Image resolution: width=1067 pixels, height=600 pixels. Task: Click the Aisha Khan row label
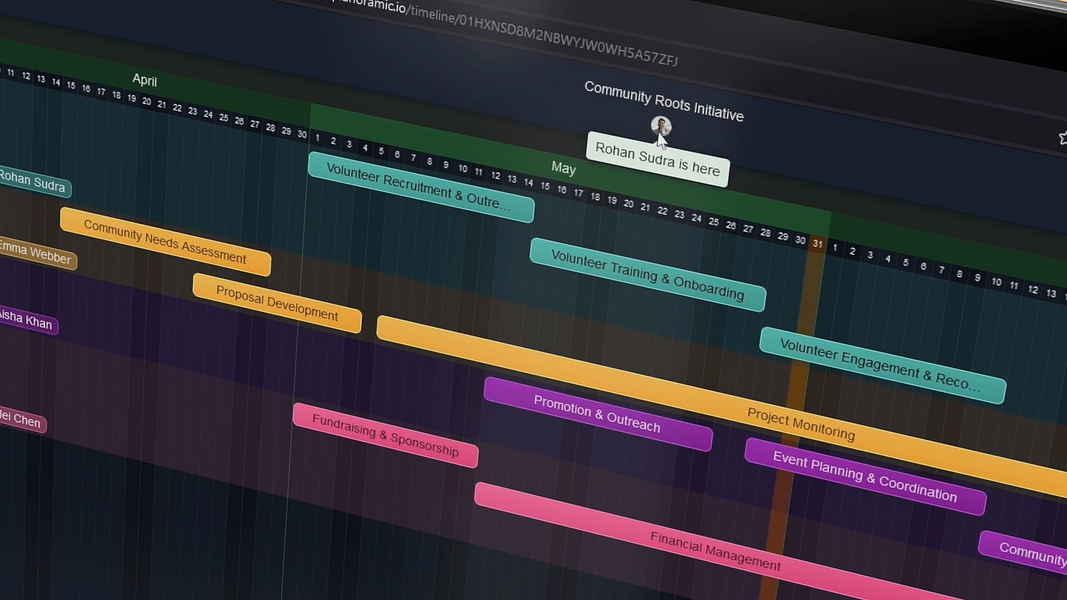27,320
